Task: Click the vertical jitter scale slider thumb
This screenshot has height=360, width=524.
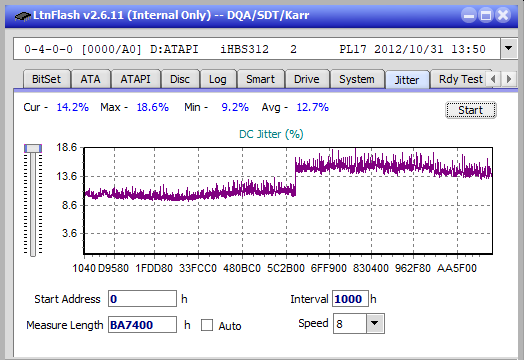Action: (33, 148)
